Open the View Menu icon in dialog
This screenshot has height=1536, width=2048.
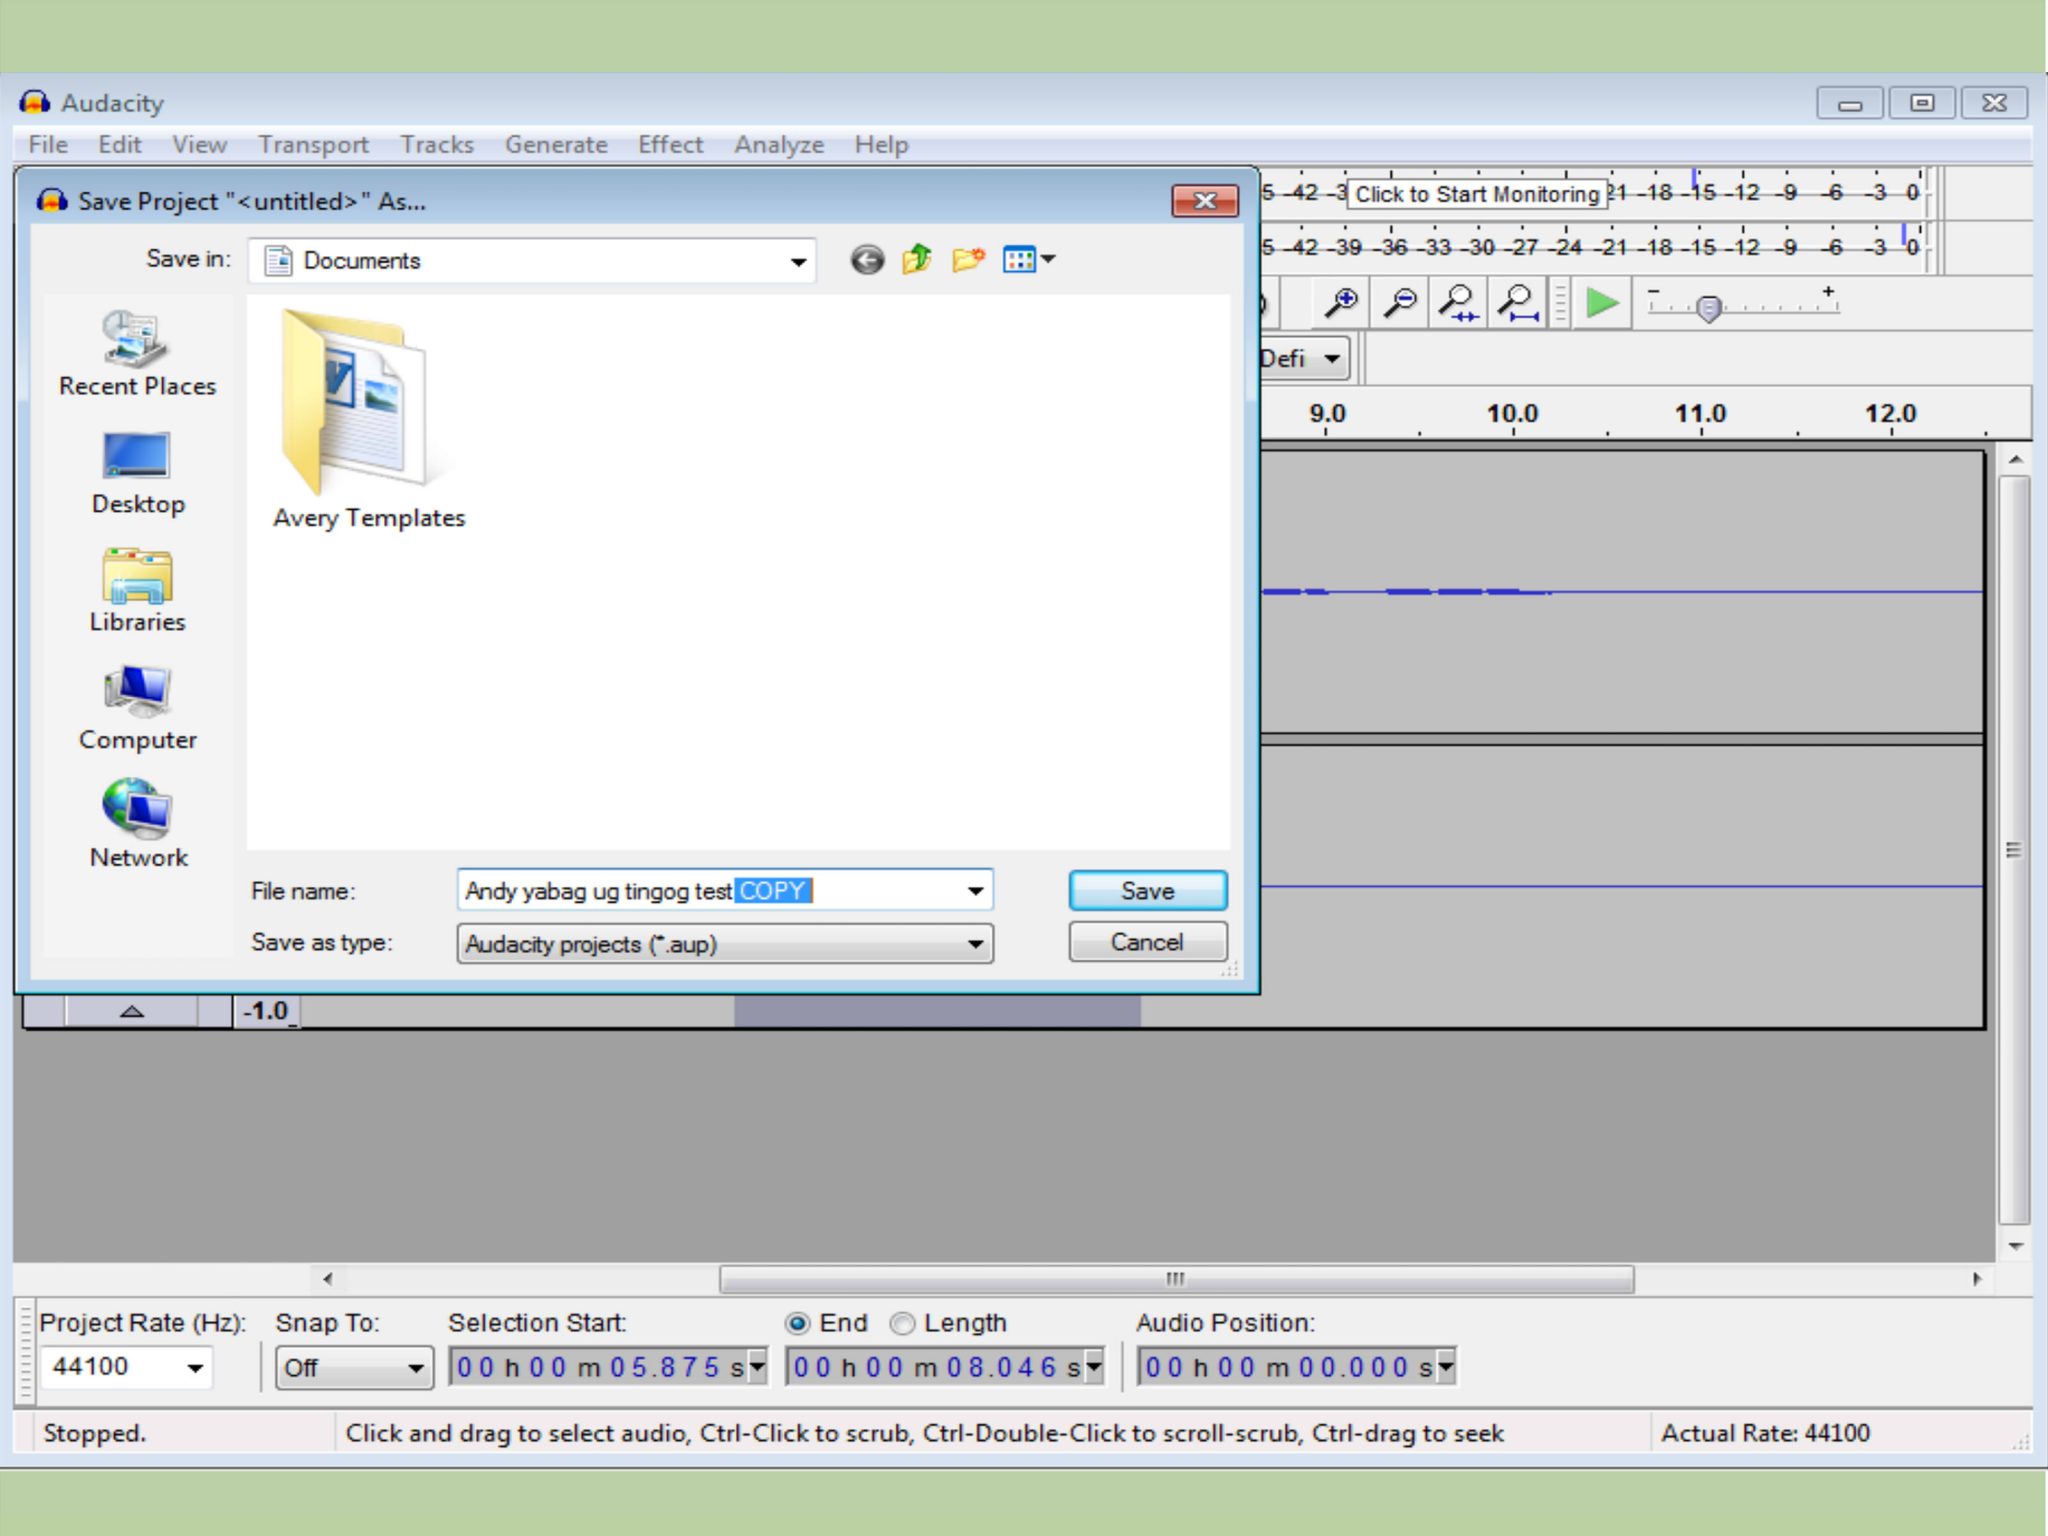tap(1028, 260)
